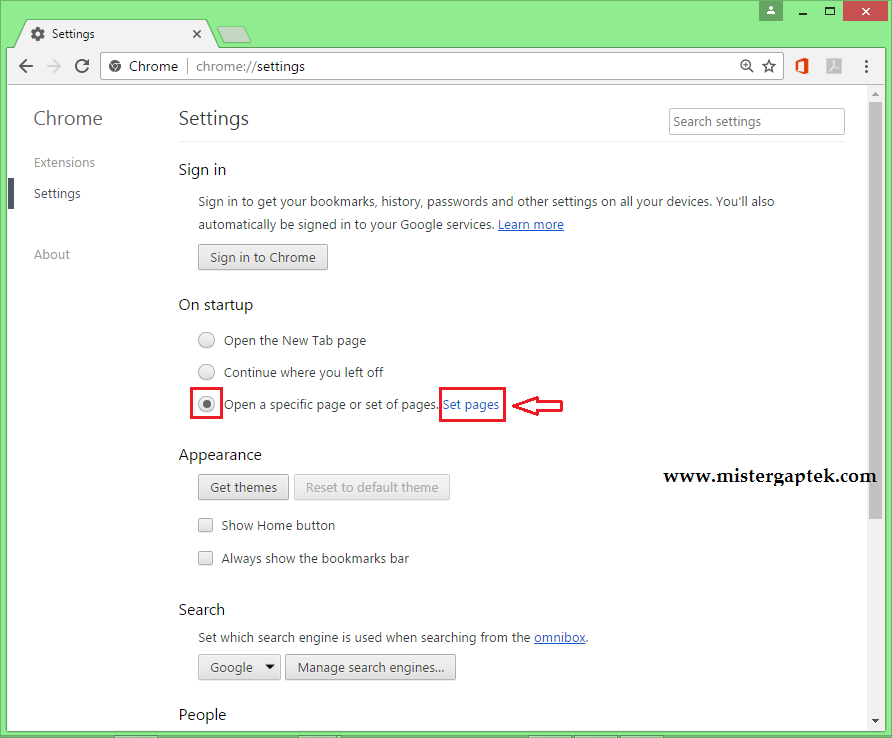
Task: Click the People section heading
Action: pos(203,715)
